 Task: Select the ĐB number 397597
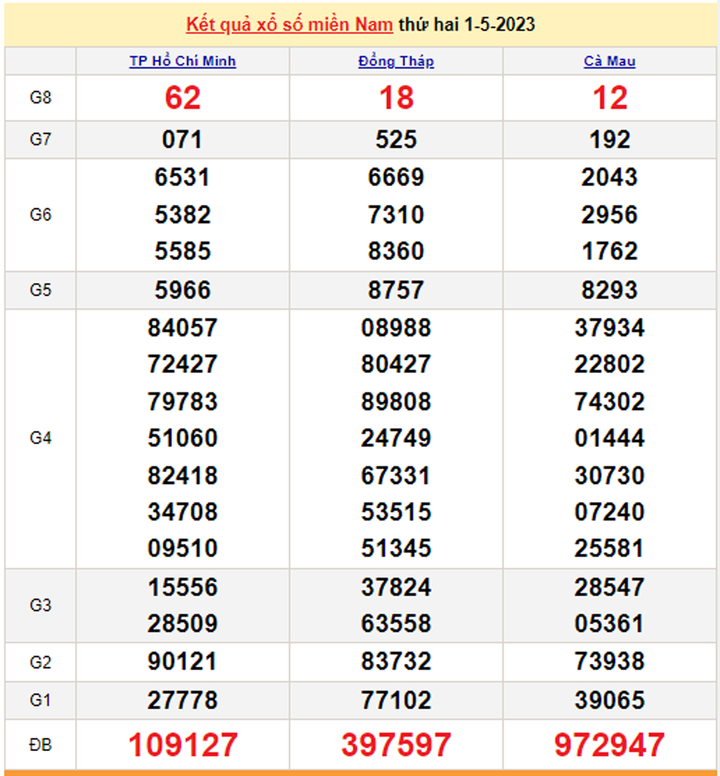click(396, 745)
